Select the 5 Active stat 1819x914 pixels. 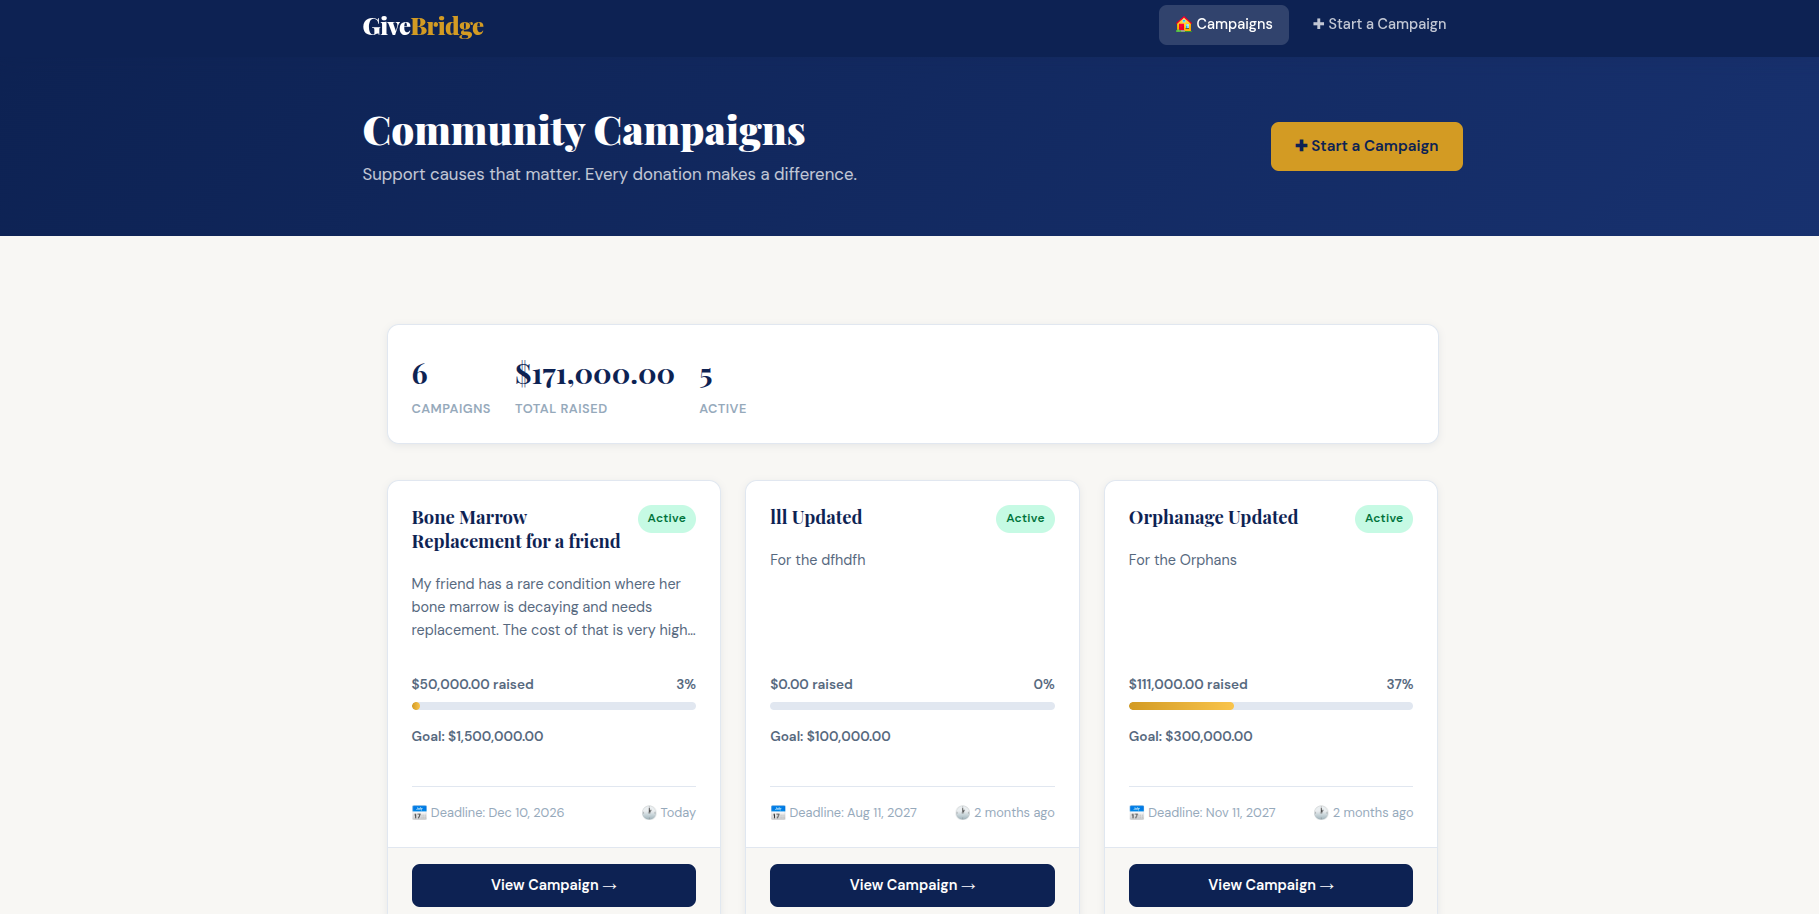pyautogui.click(x=723, y=388)
